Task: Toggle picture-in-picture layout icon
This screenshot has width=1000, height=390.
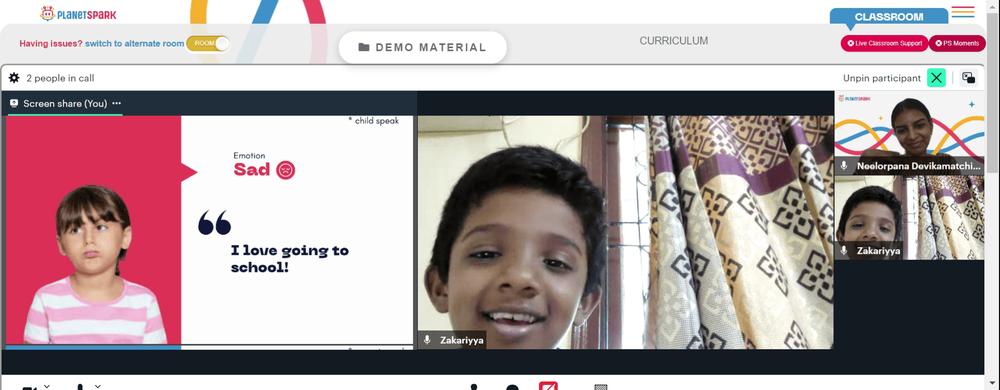Action: (x=969, y=78)
